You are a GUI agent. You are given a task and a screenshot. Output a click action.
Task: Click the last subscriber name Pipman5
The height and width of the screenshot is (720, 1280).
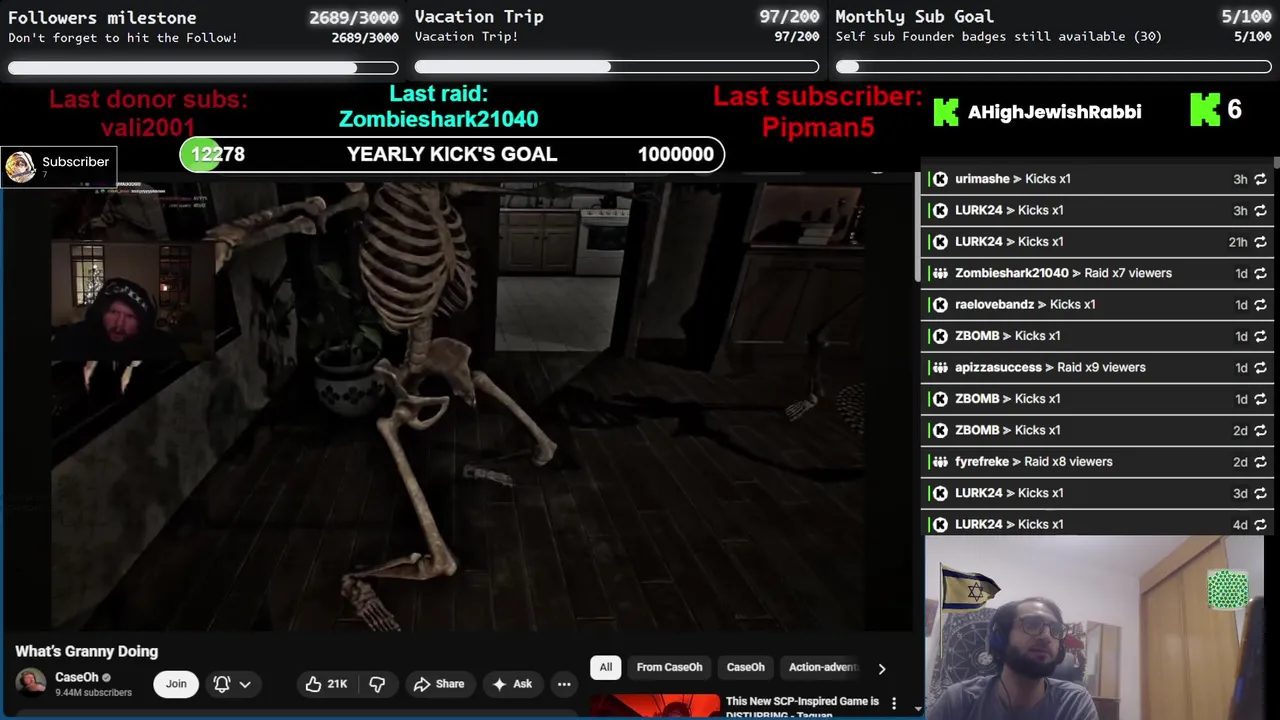[x=818, y=127]
